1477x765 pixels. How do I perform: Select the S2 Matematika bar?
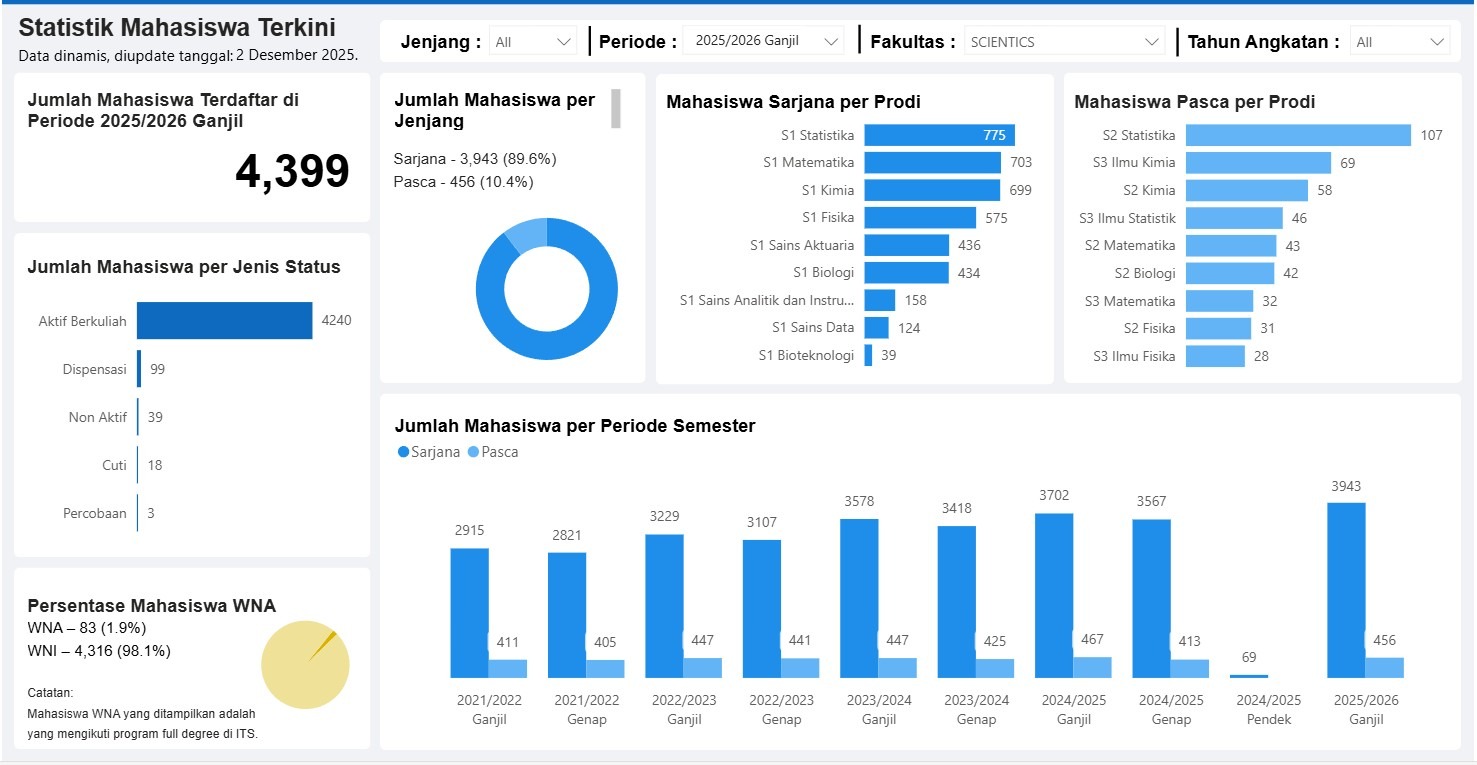(x=1231, y=246)
